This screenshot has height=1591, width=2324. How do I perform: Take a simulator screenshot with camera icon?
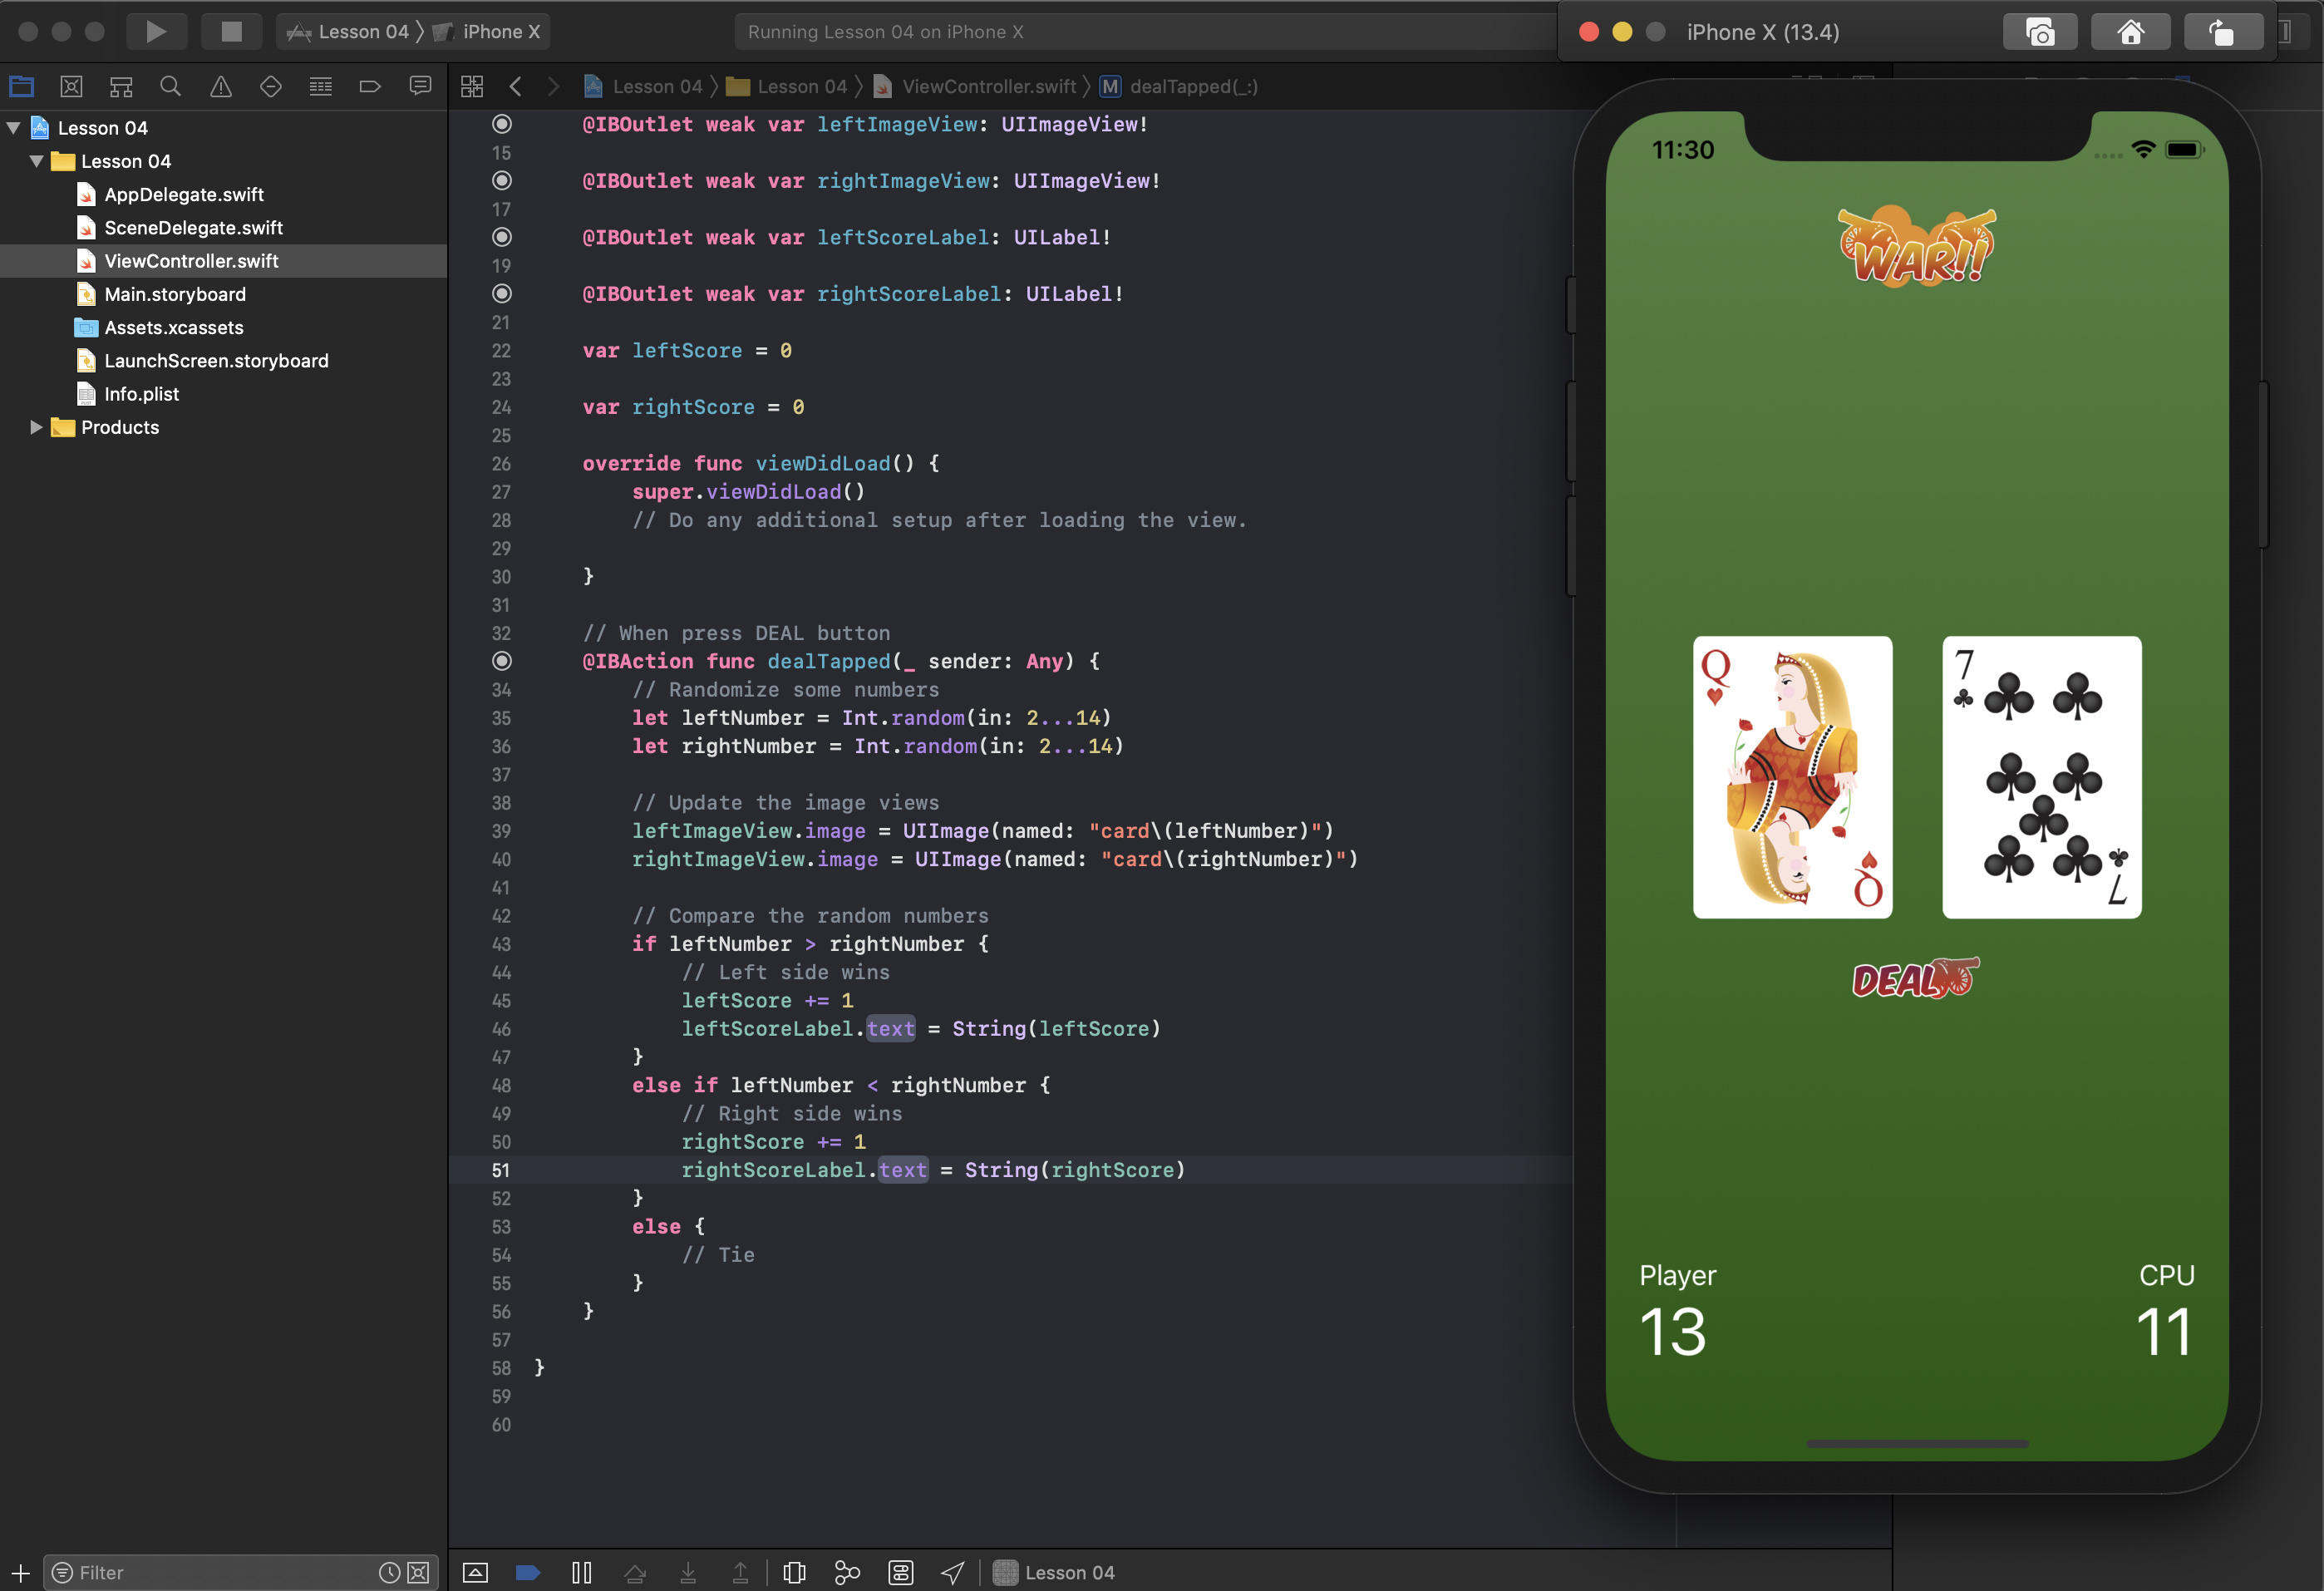2039,32
